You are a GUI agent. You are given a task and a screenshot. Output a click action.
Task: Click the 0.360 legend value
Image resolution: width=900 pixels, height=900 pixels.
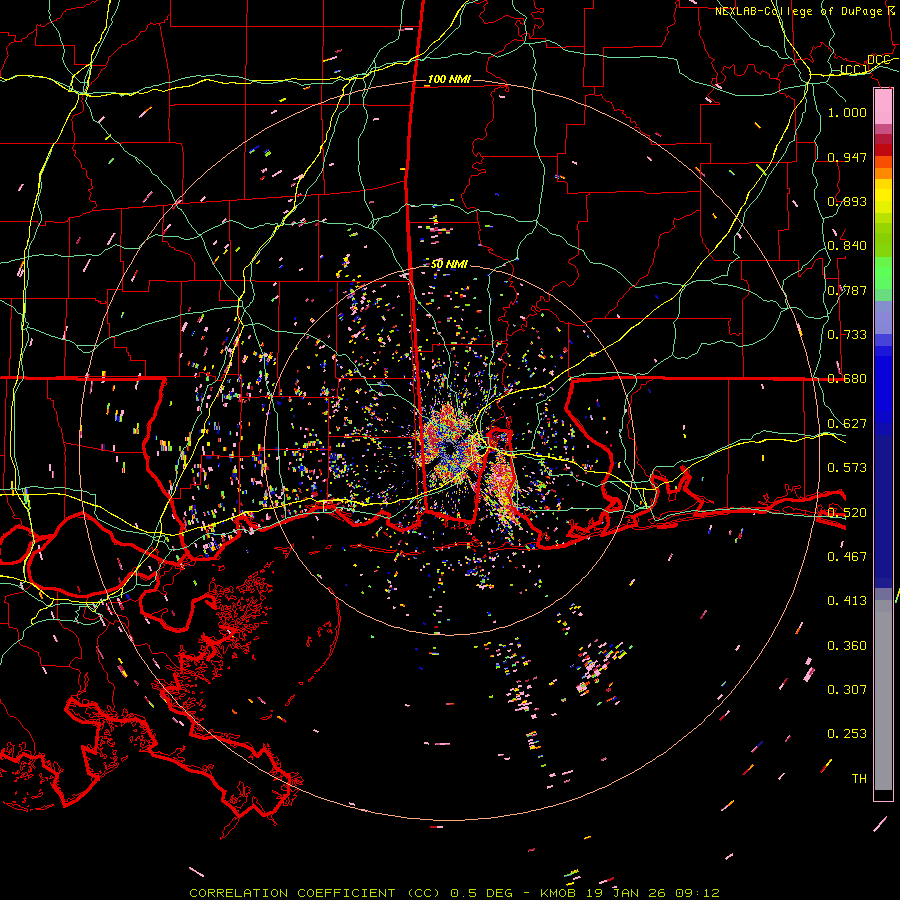point(847,646)
